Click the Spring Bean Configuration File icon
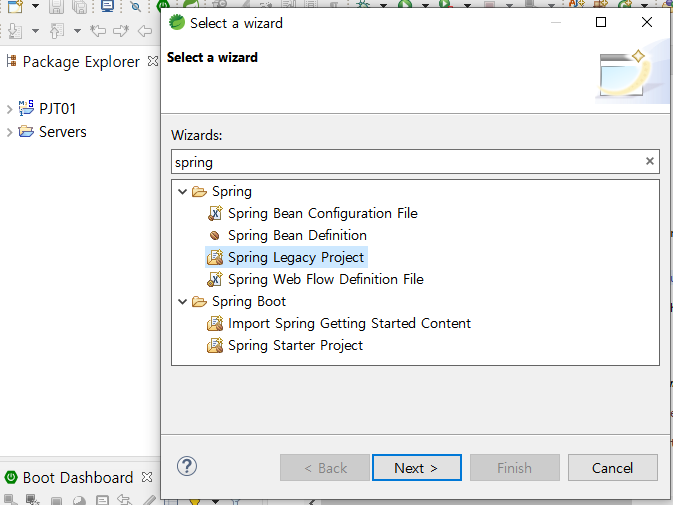The height and width of the screenshot is (505, 673). click(x=215, y=213)
